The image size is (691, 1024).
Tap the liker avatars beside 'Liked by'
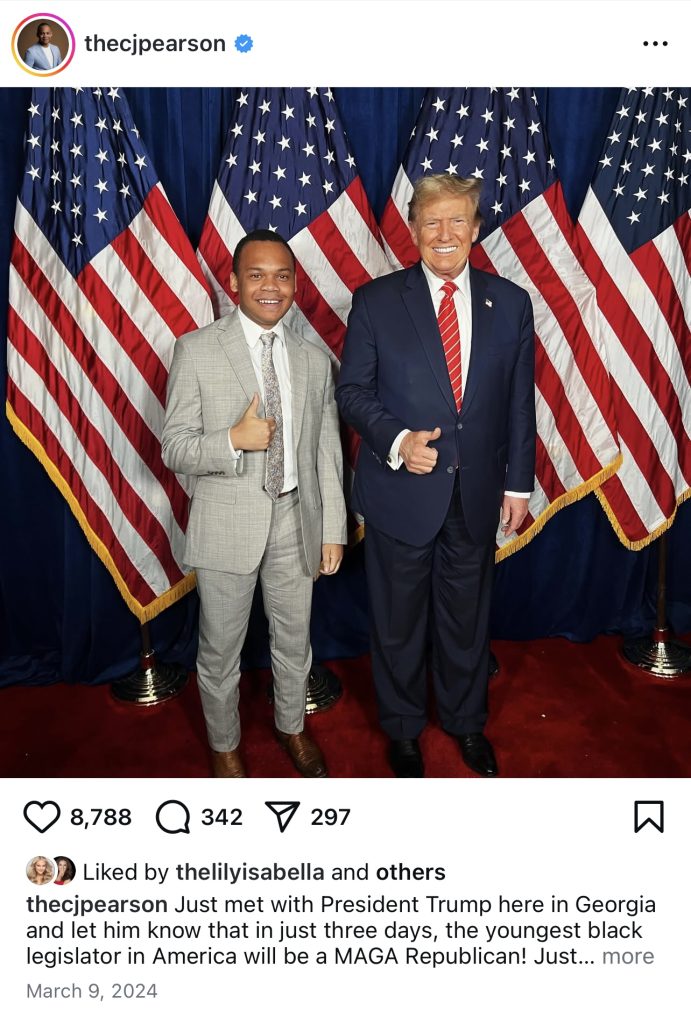tap(51, 871)
